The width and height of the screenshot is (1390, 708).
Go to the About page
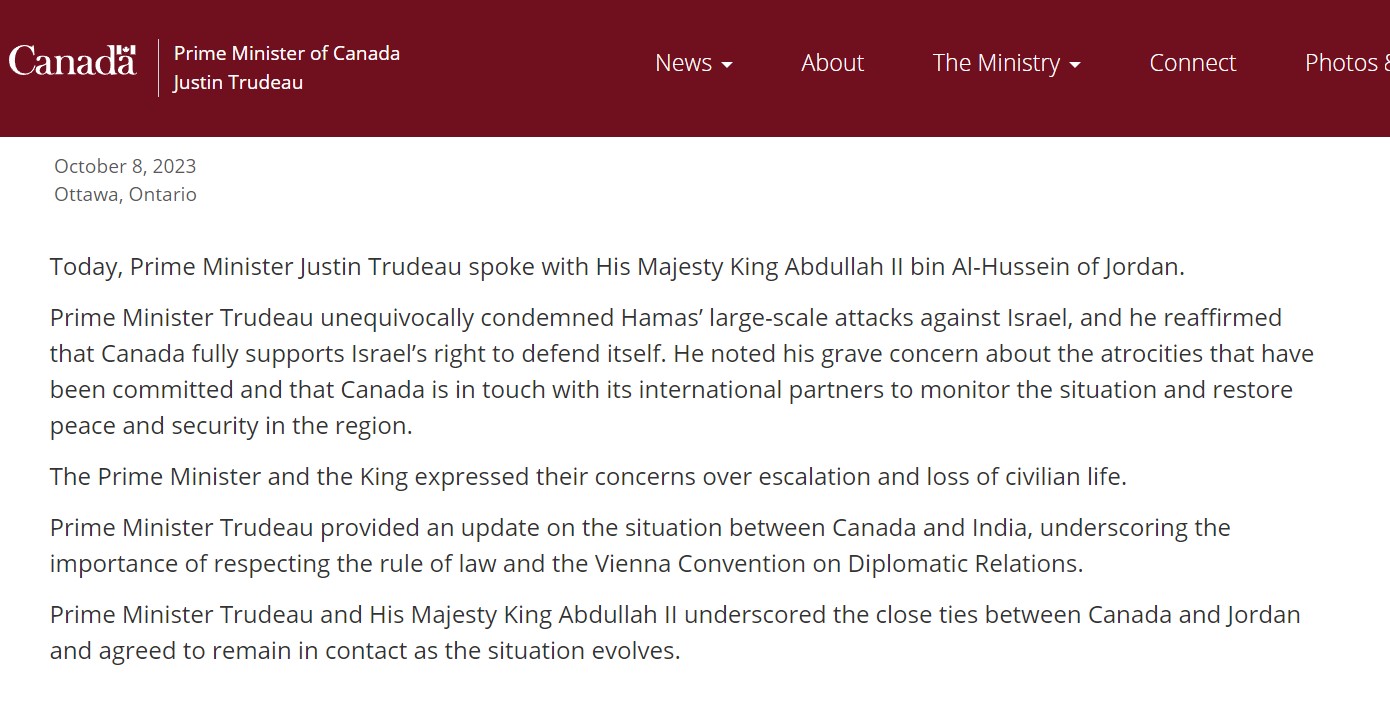(832, 63)
